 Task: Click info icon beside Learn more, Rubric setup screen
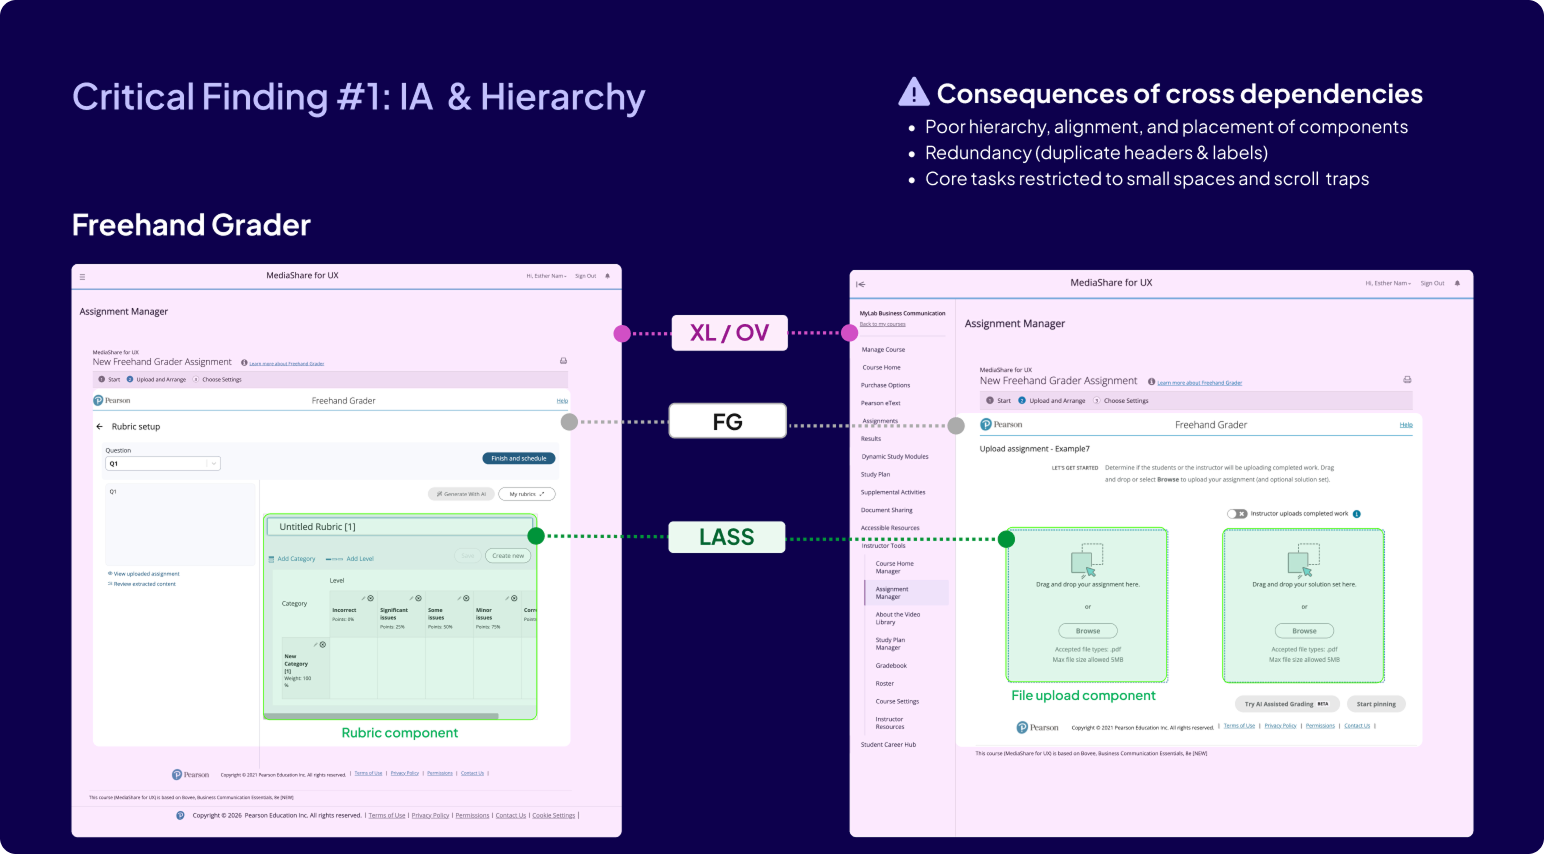(244, 363)
